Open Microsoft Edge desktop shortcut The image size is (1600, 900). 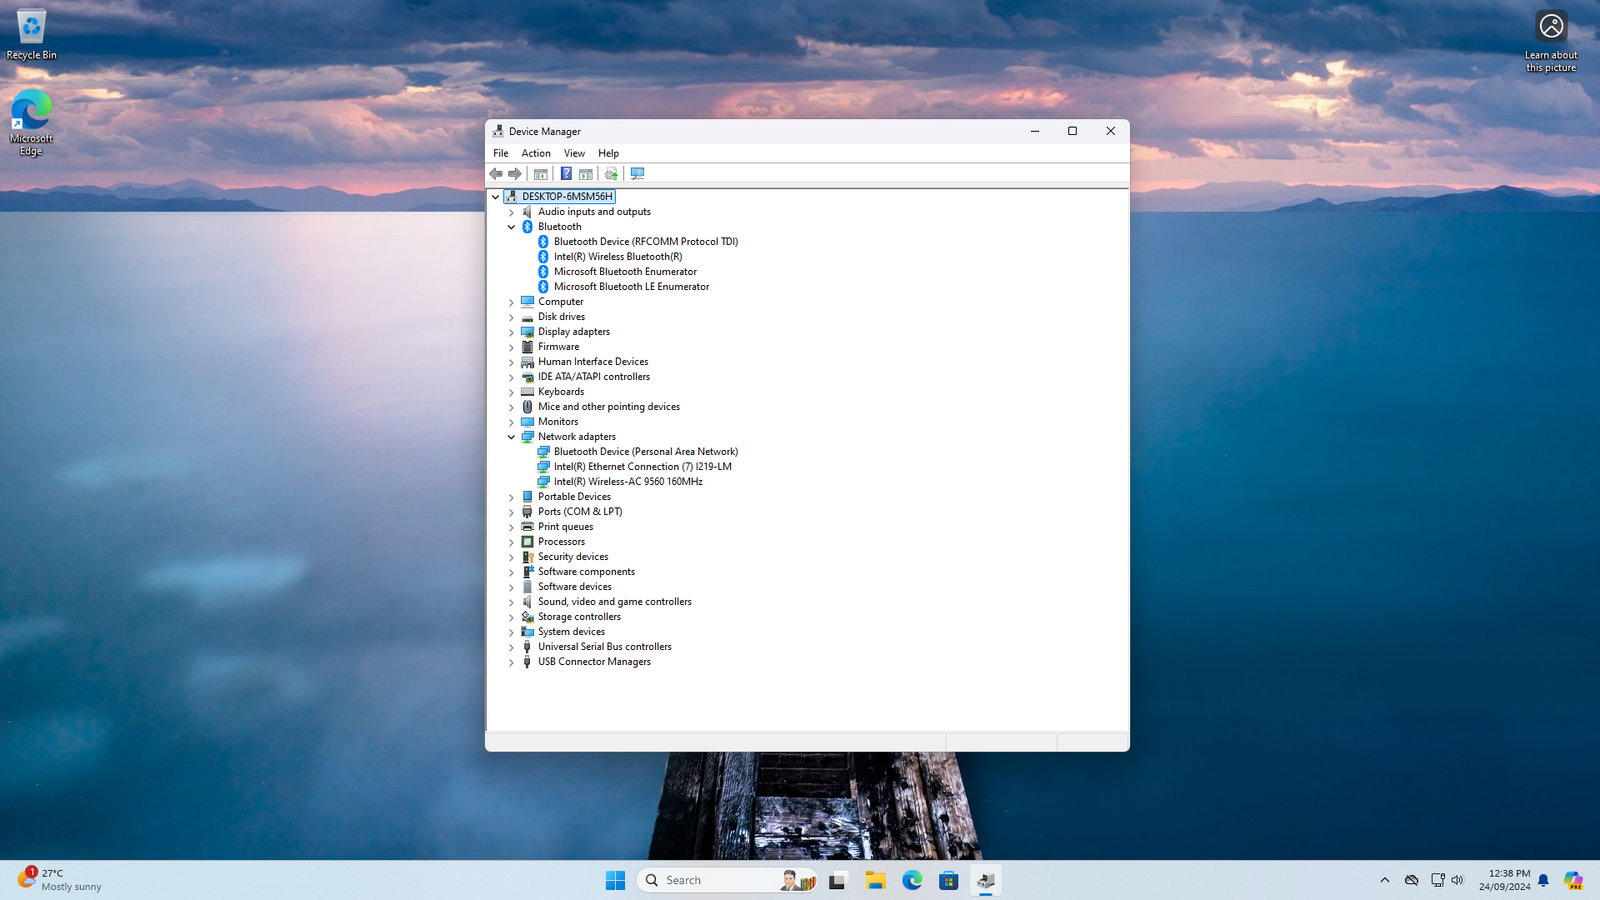click(31, 123)
